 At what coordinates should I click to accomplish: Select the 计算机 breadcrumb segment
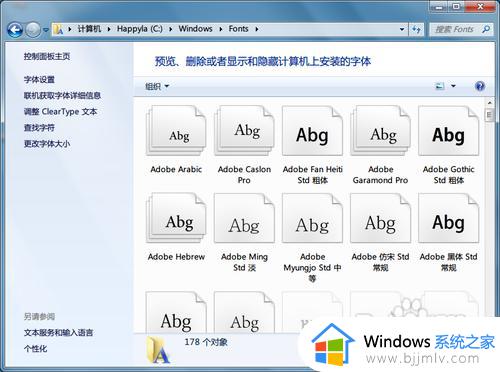click(89, 29)
